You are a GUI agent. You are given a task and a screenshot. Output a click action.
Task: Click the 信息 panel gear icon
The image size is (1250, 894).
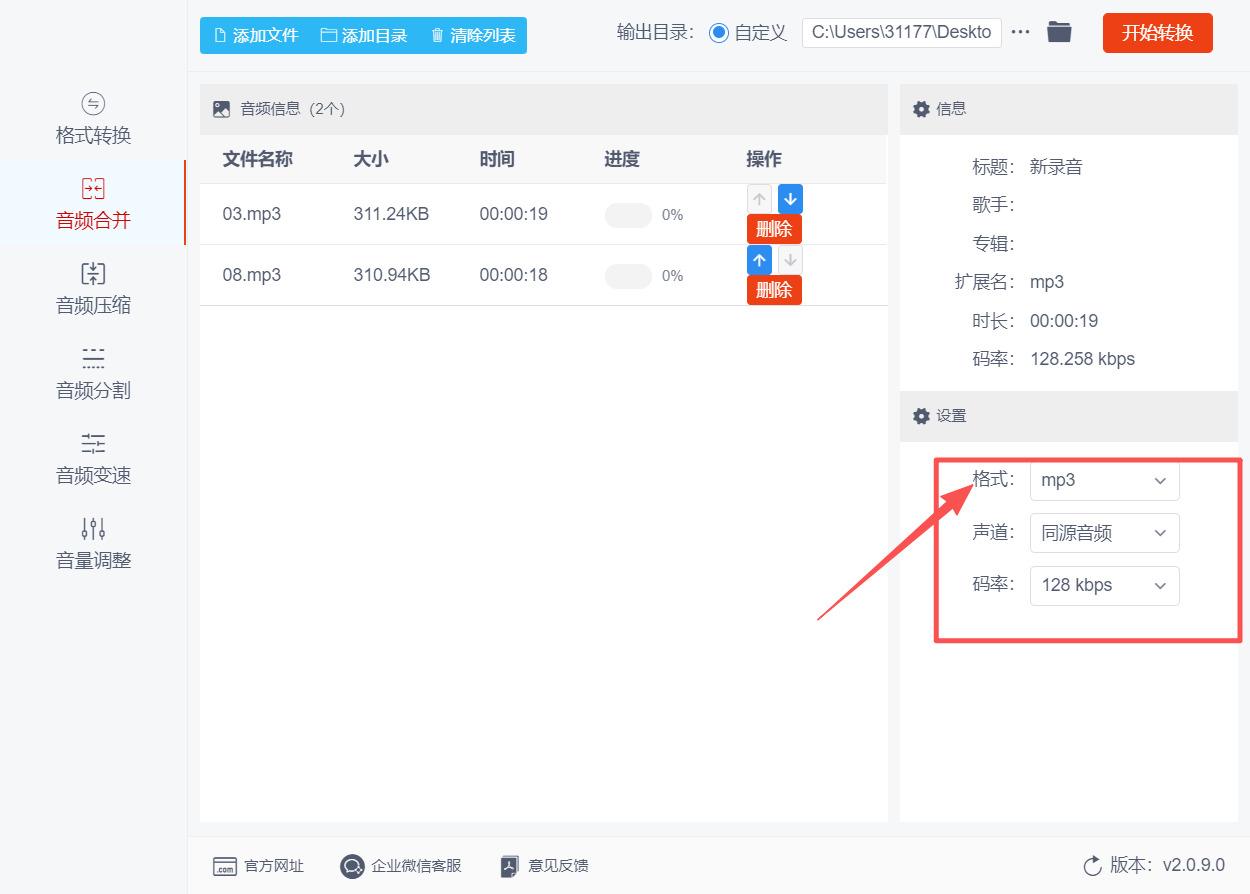[921, 109]
